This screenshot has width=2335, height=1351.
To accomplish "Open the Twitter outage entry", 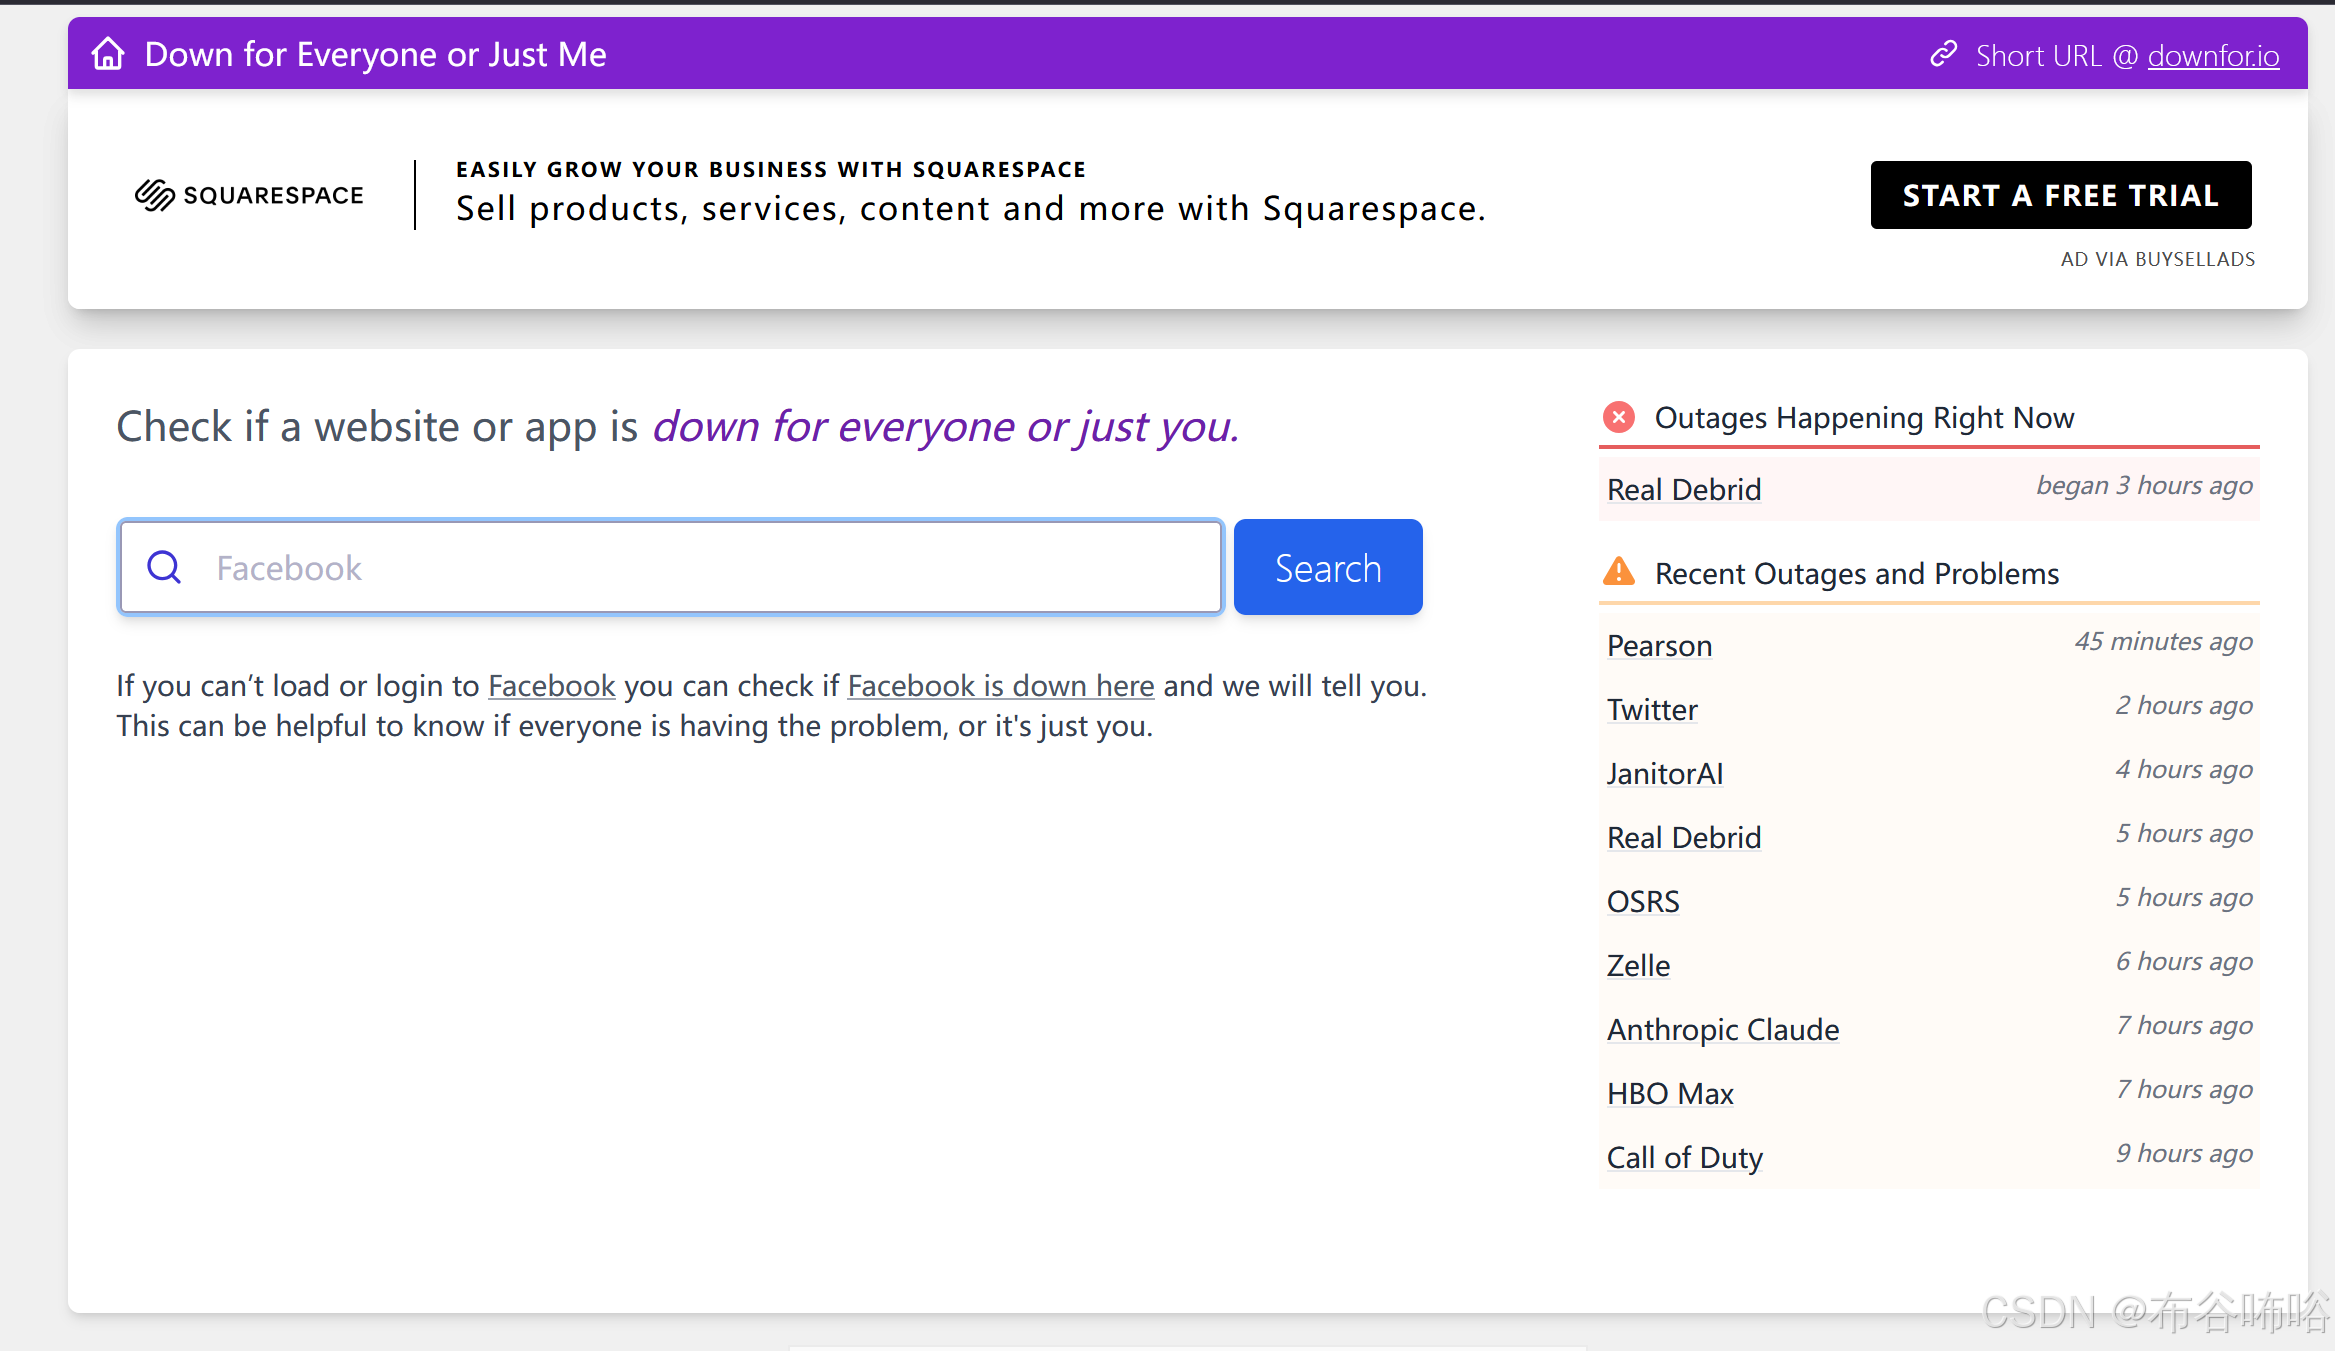I will [x=1652, y=710].
